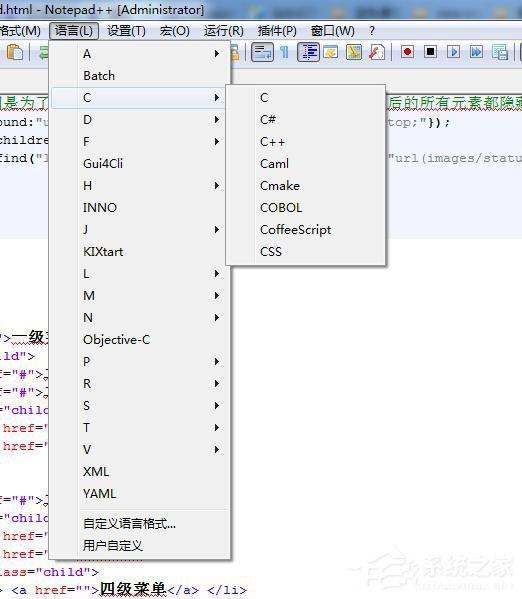Toggle the Show indent guide icon
Screen dimensions: 522x599
click(308, 52)
